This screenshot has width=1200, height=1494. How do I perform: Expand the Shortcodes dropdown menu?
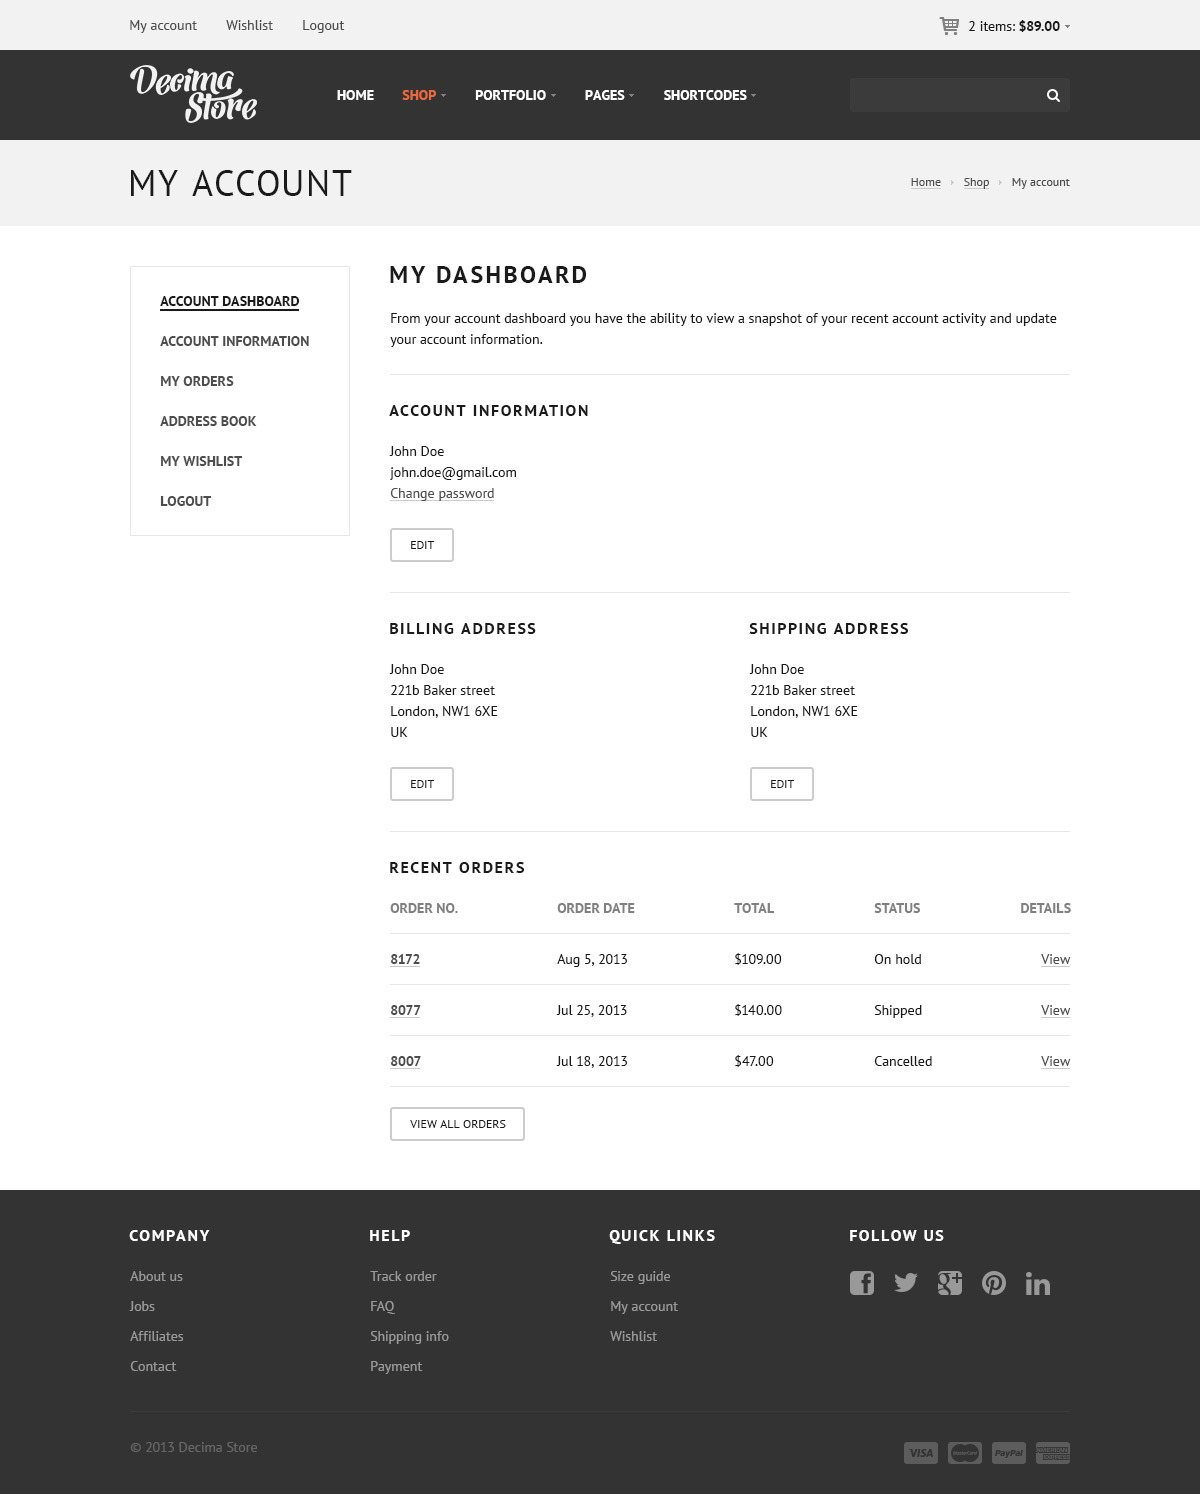point(709,95)
